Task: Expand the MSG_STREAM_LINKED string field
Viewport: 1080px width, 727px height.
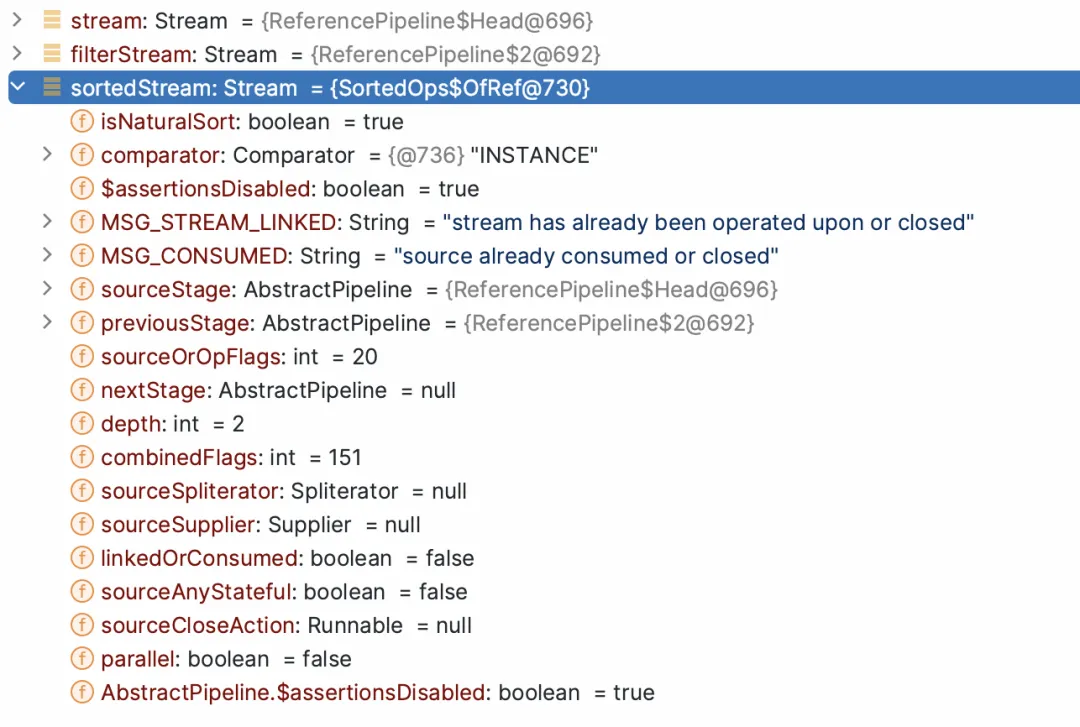Action: 47,222
